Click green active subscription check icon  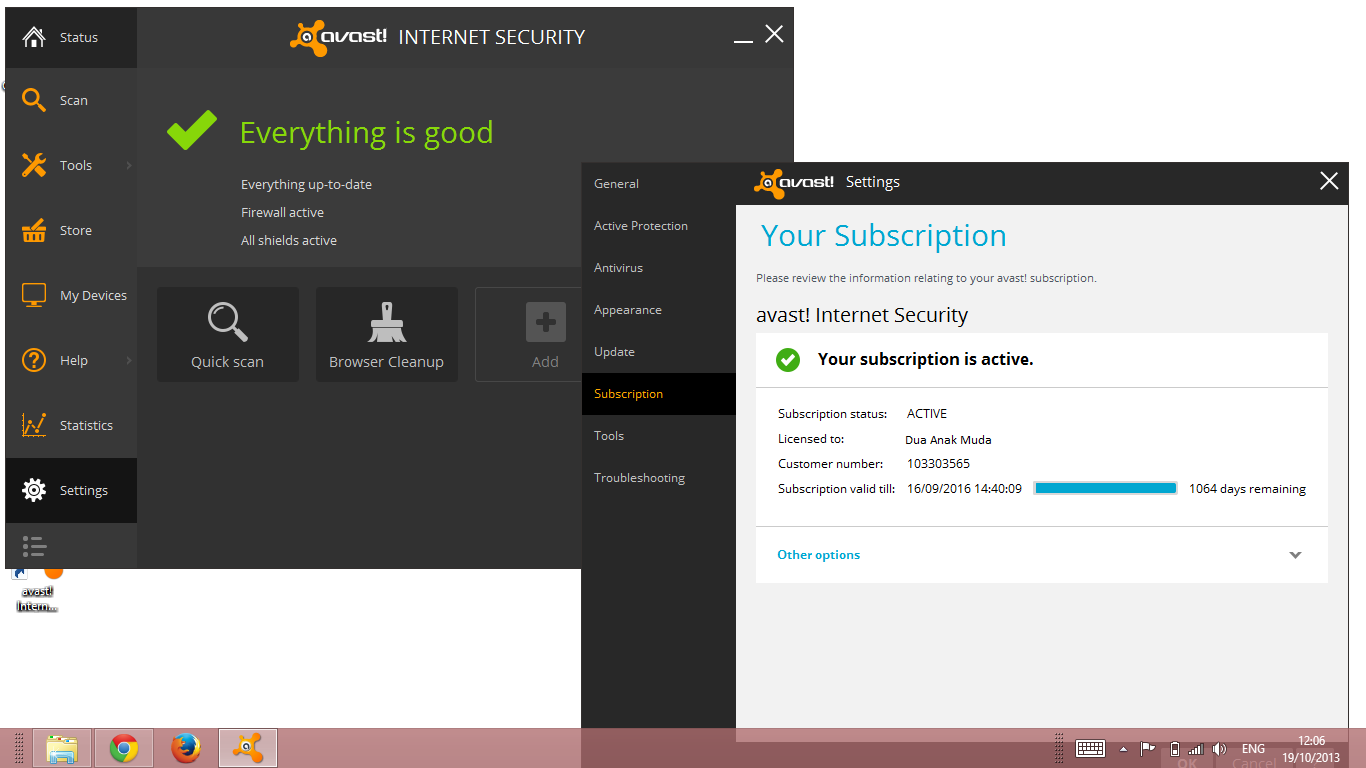788,360
